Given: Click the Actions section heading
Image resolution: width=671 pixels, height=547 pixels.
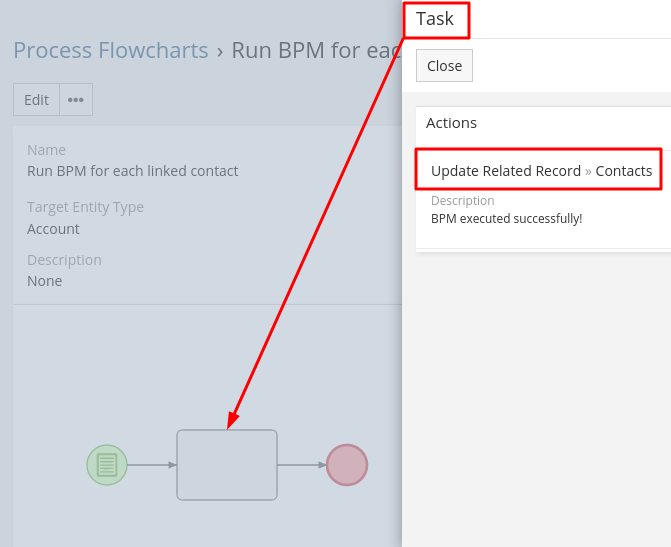Looking at the screenshot, I should pyautogui.click(x=451, y=123).
